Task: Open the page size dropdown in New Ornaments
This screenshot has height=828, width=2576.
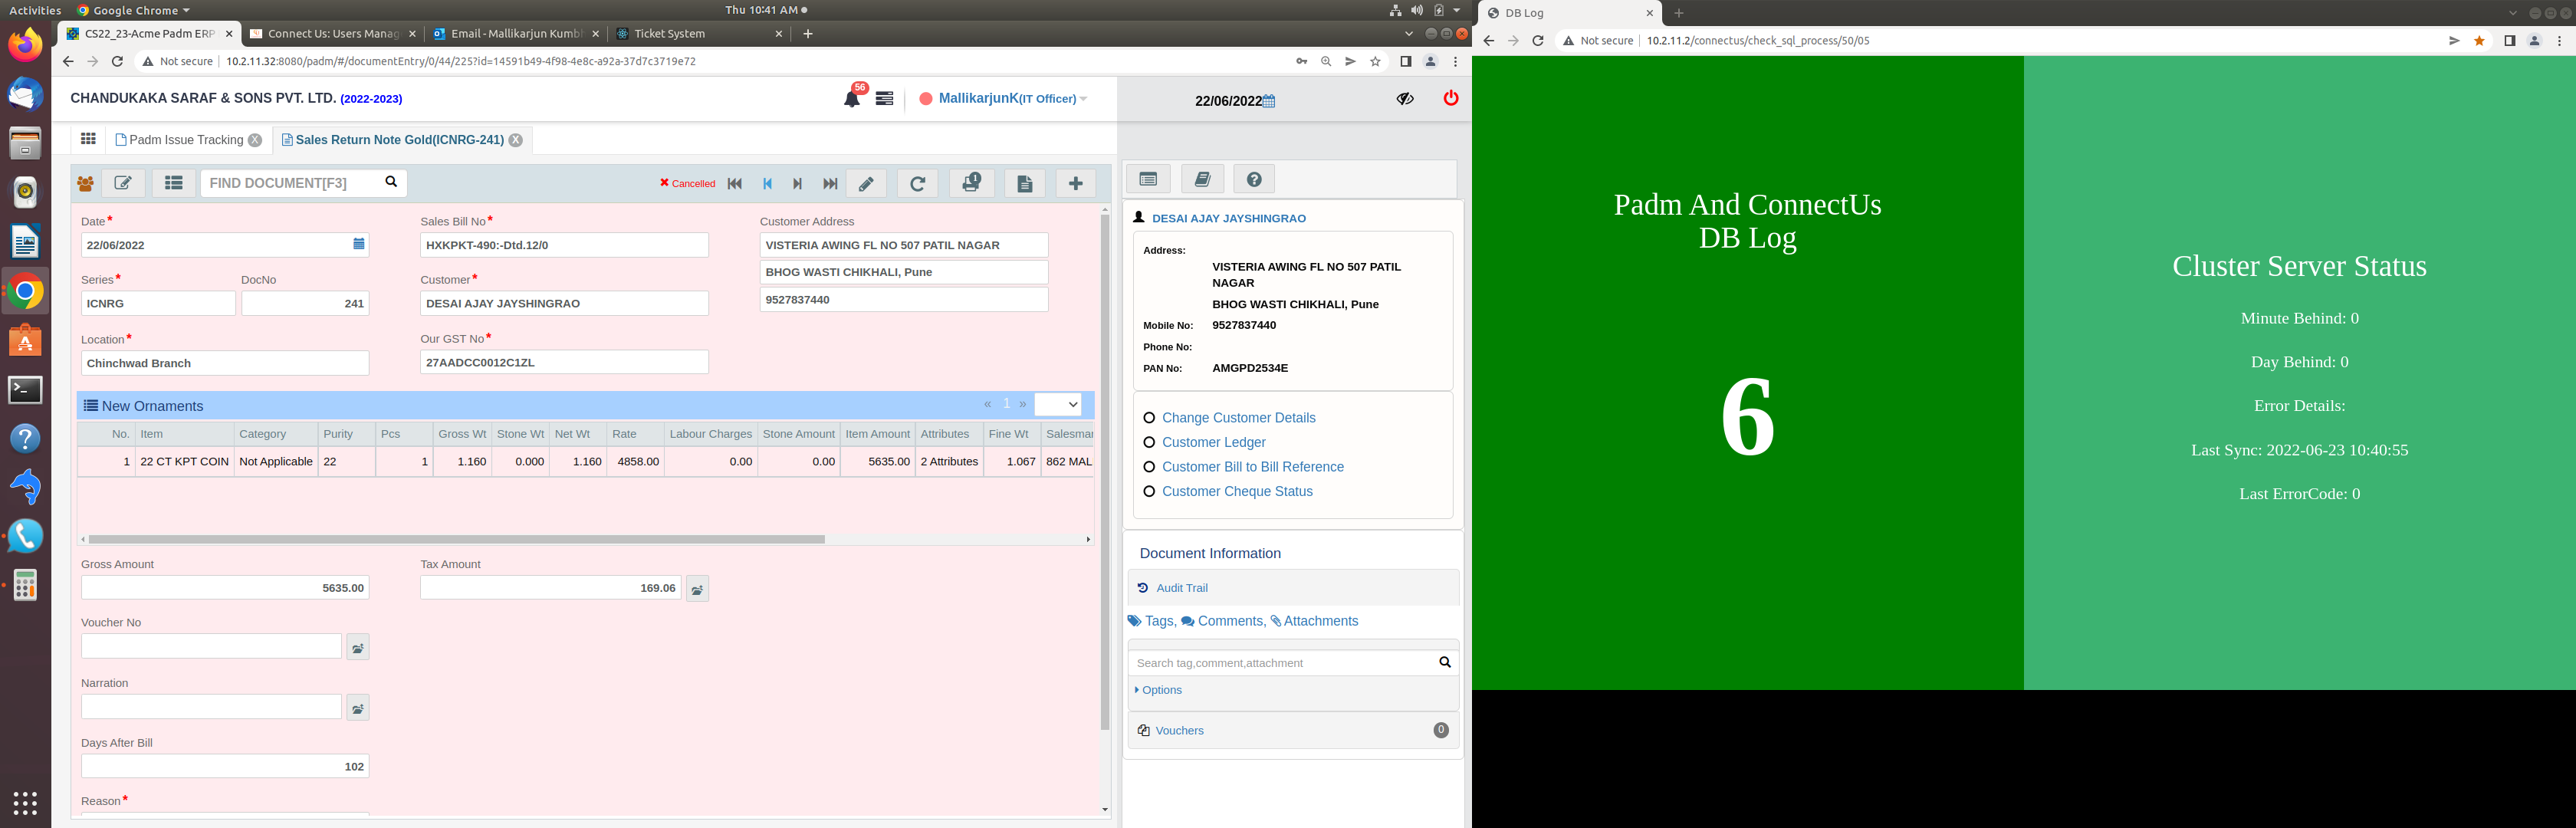Action: [1058, 404]
